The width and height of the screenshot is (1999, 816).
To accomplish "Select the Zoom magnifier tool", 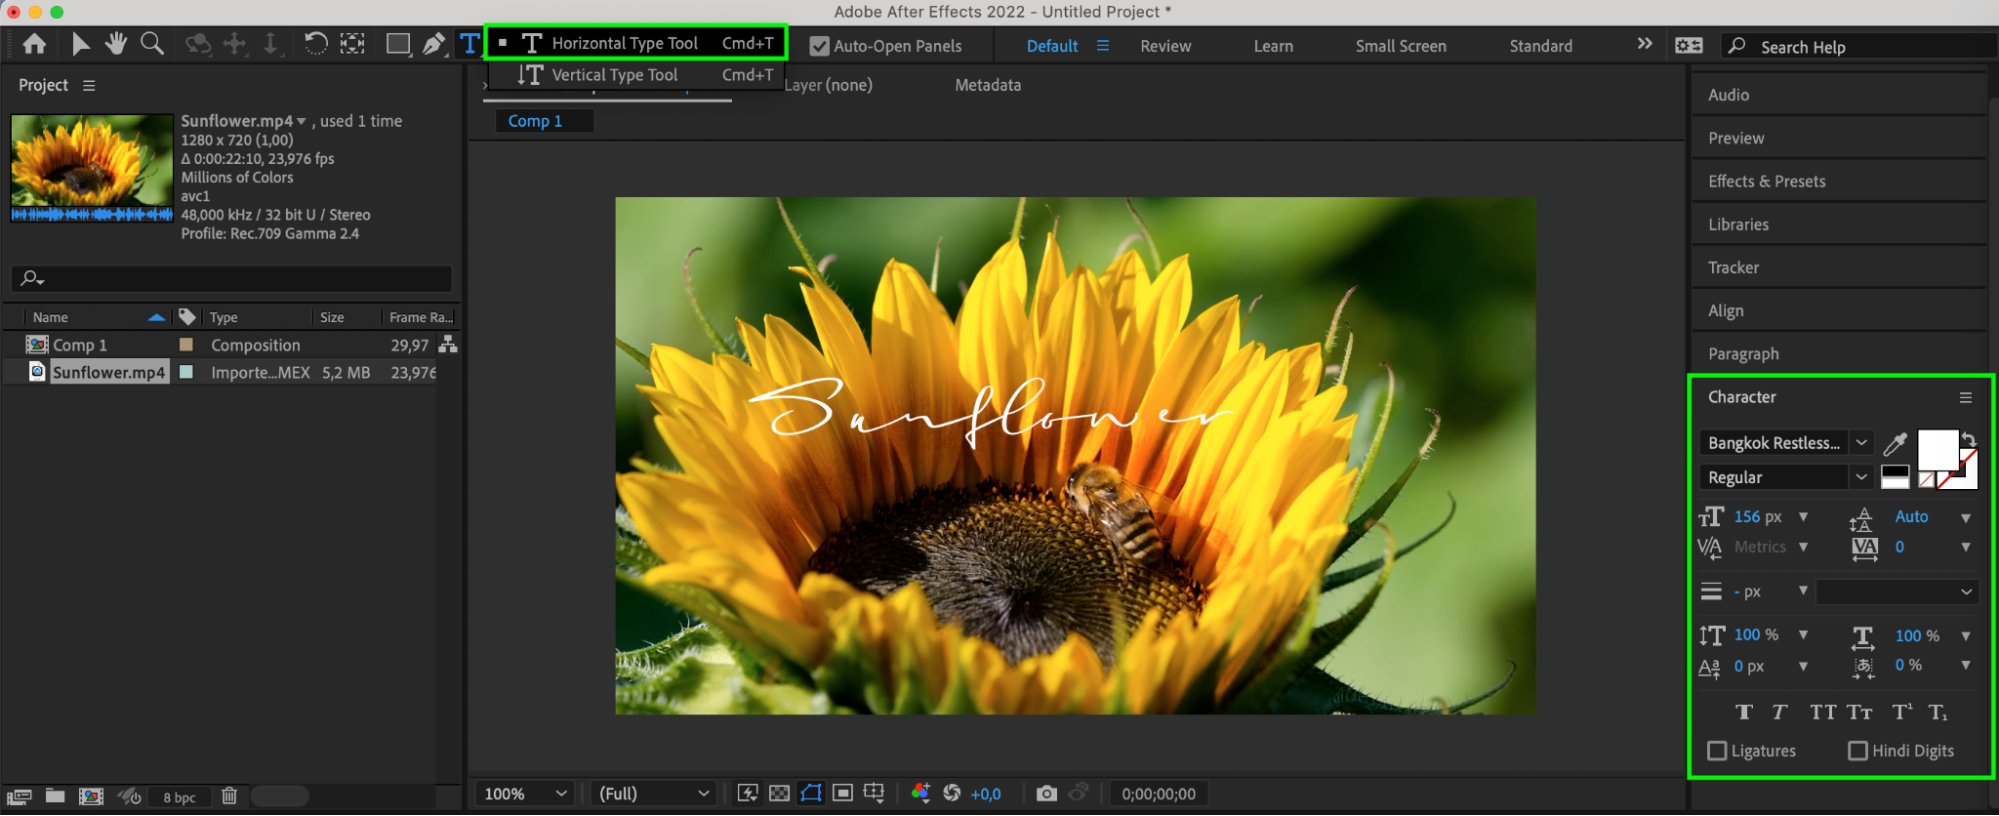I will pos(152,44).
